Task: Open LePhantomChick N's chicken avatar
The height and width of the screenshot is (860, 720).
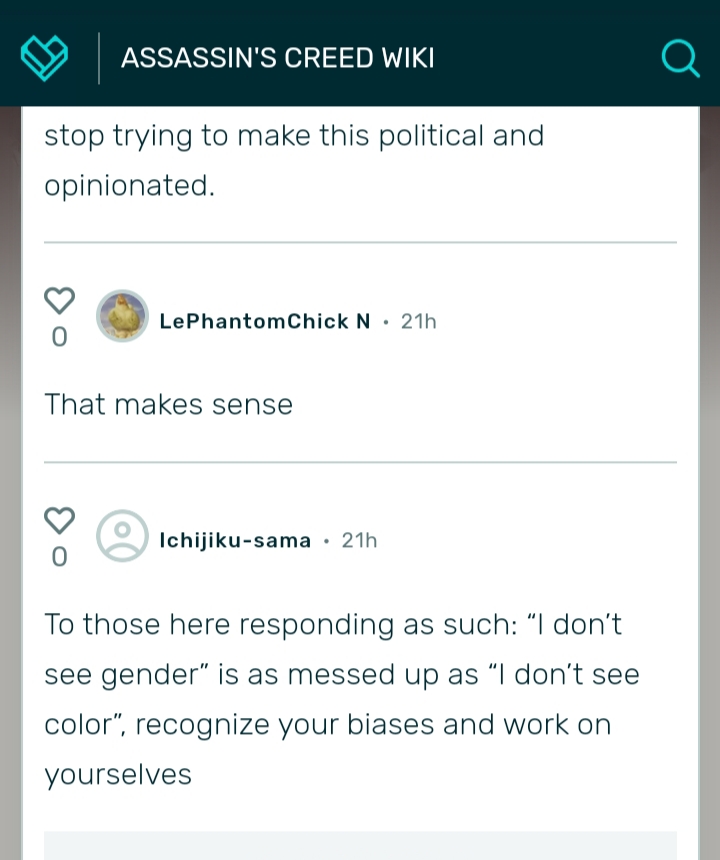Action: coord(122,316)
